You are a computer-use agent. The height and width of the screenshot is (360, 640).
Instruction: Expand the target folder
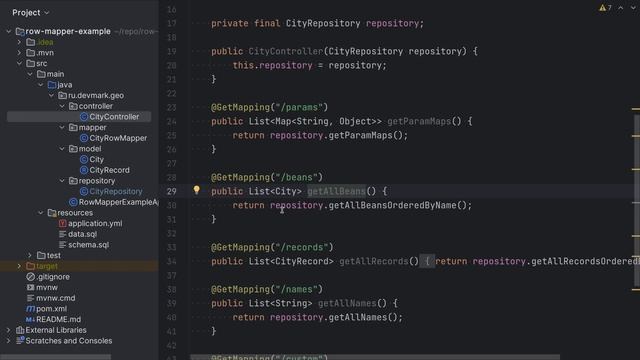point(19,266)
